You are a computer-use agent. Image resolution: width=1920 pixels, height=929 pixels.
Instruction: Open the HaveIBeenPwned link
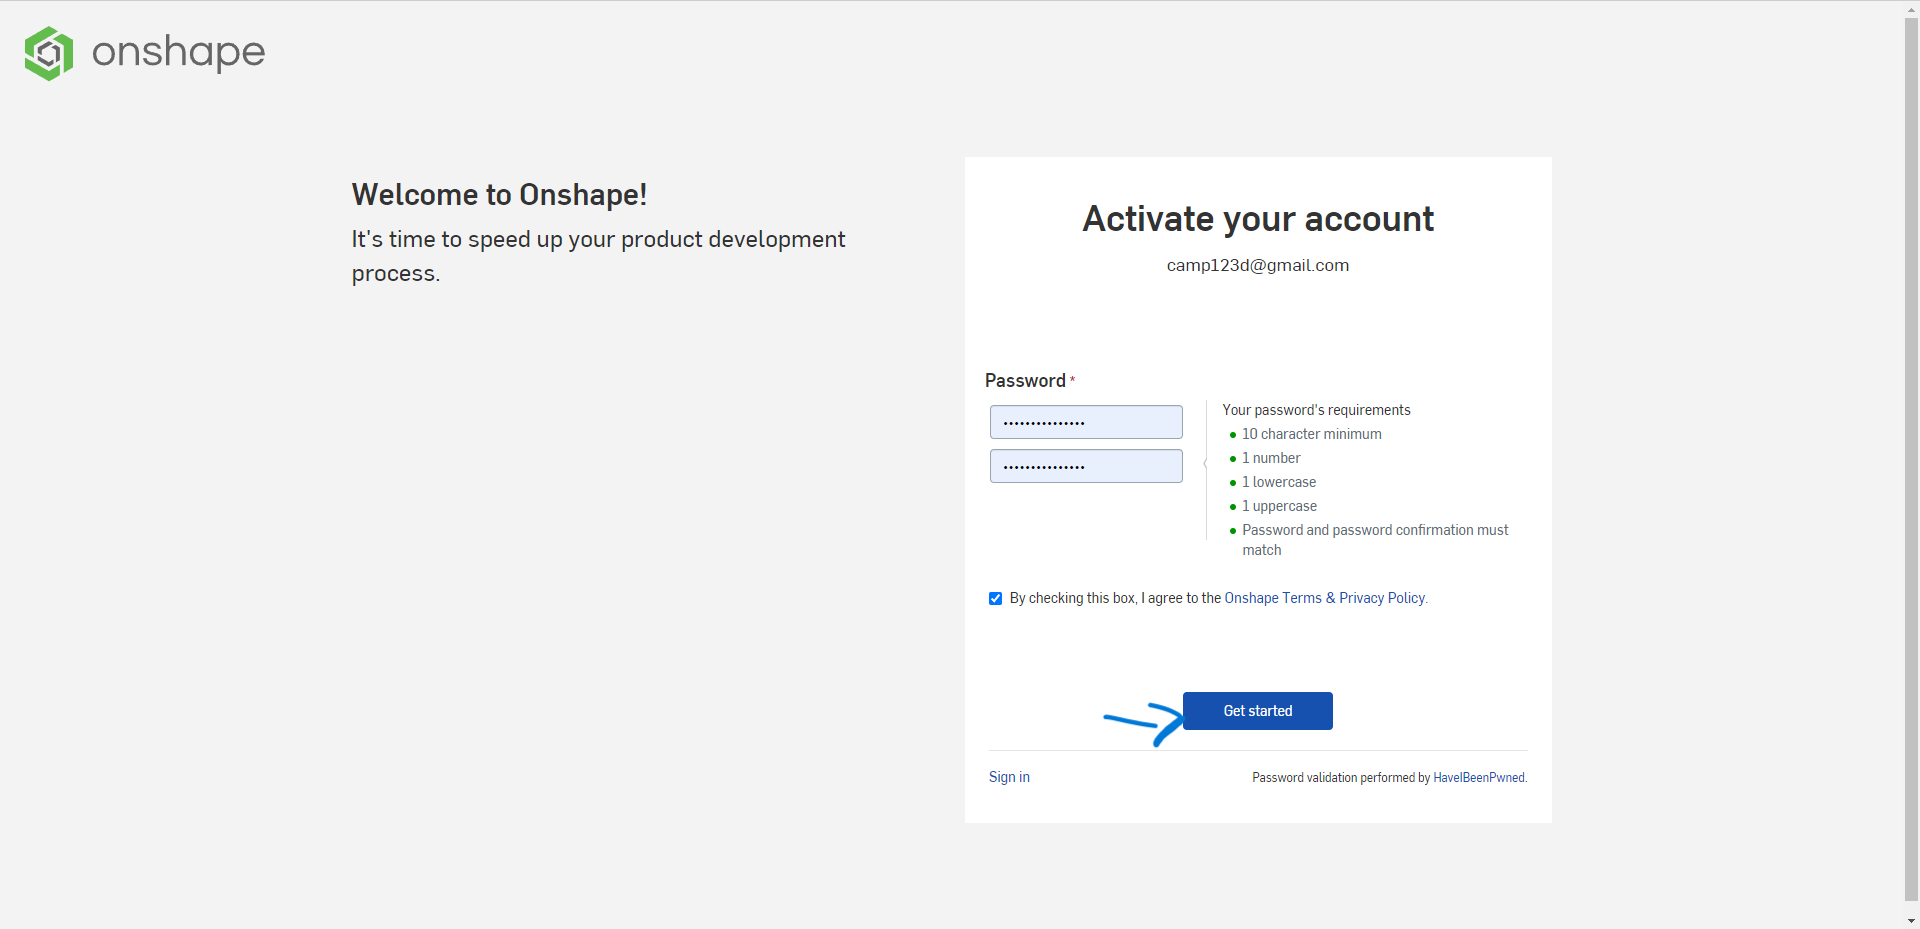[x=1479, y=778]
